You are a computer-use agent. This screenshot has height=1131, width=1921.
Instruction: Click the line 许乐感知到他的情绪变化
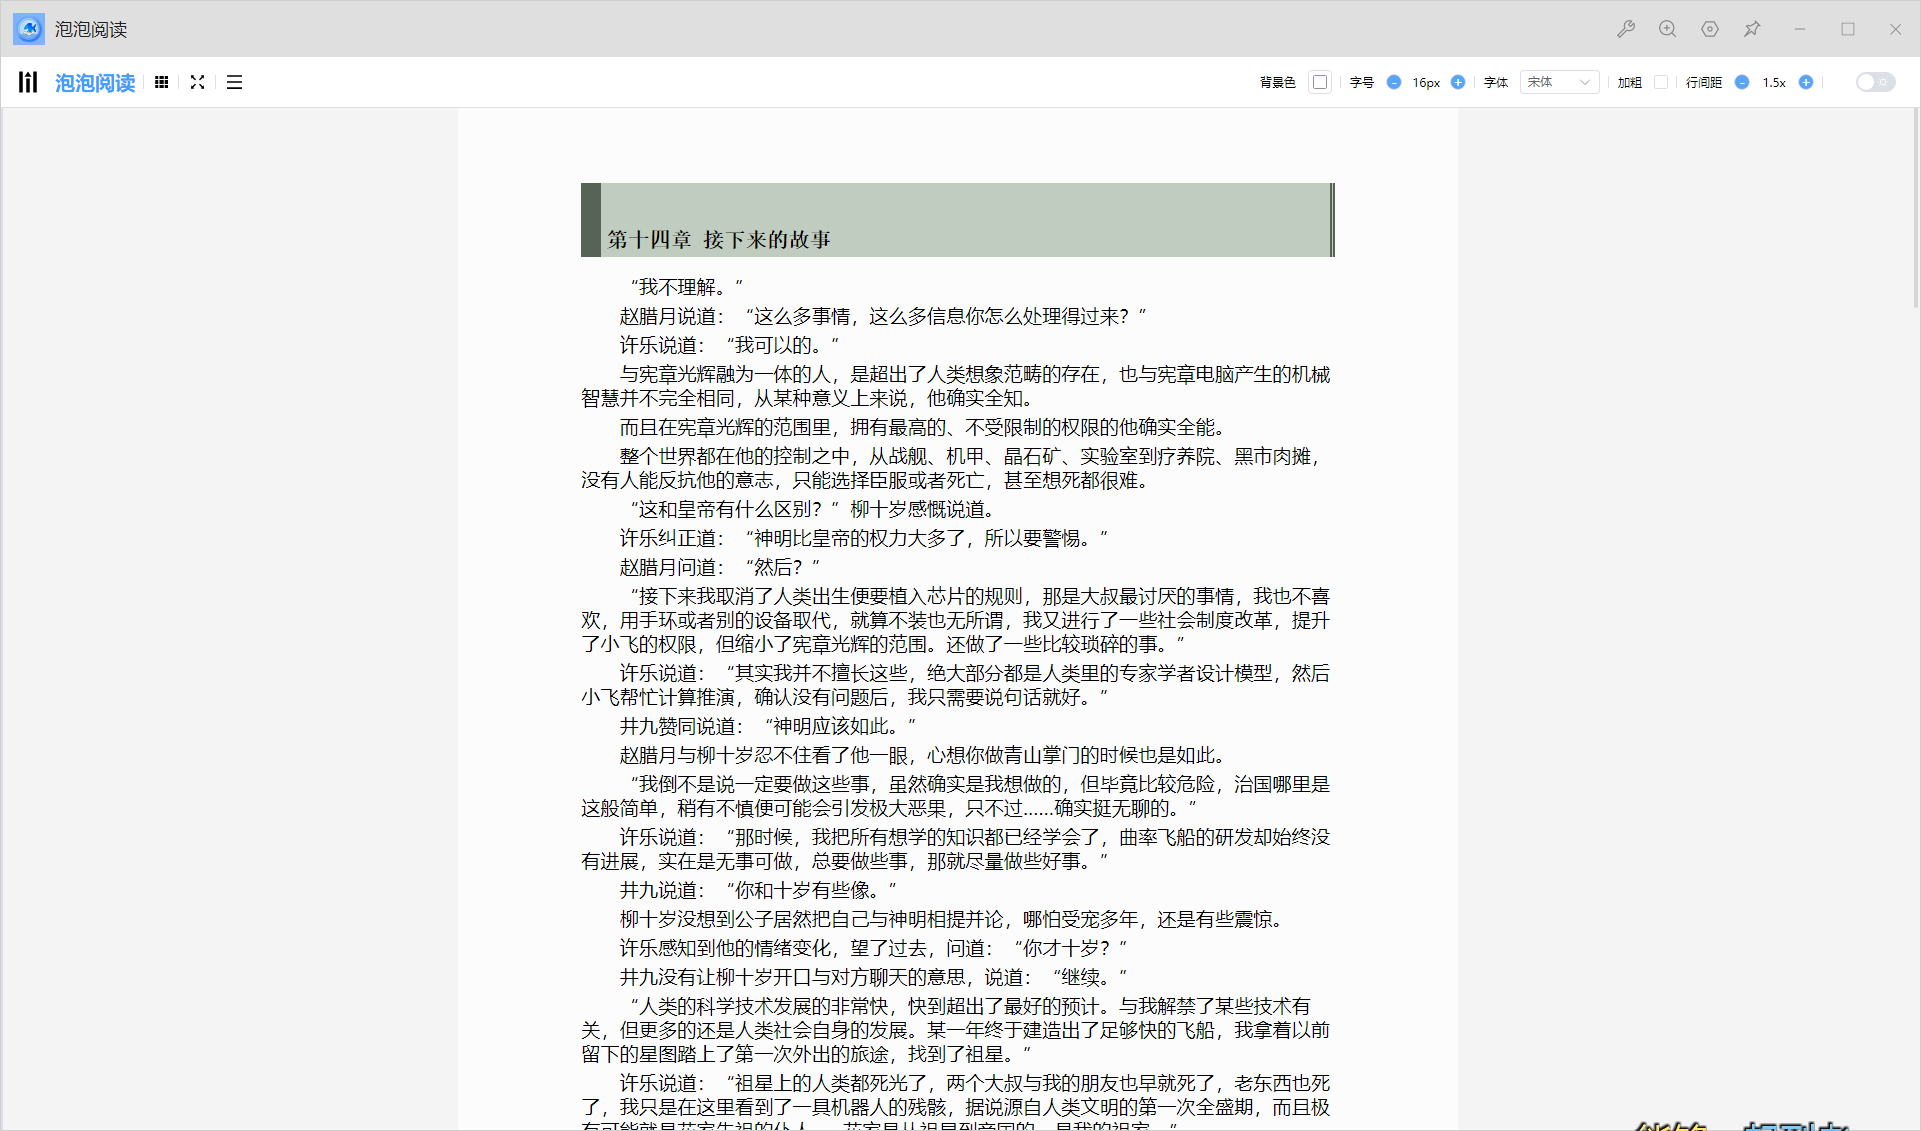click(874, 948)
